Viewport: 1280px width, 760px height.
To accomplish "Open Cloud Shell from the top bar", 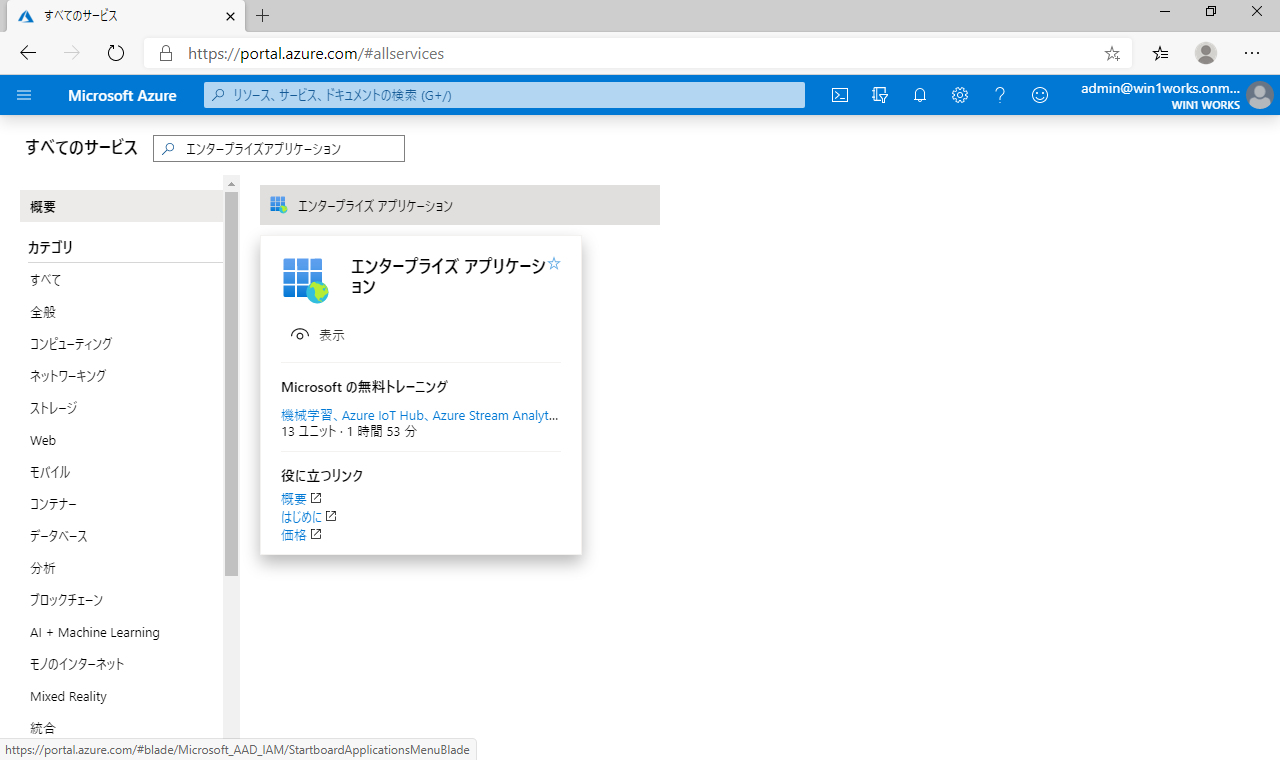I will (x=841, y=95).
